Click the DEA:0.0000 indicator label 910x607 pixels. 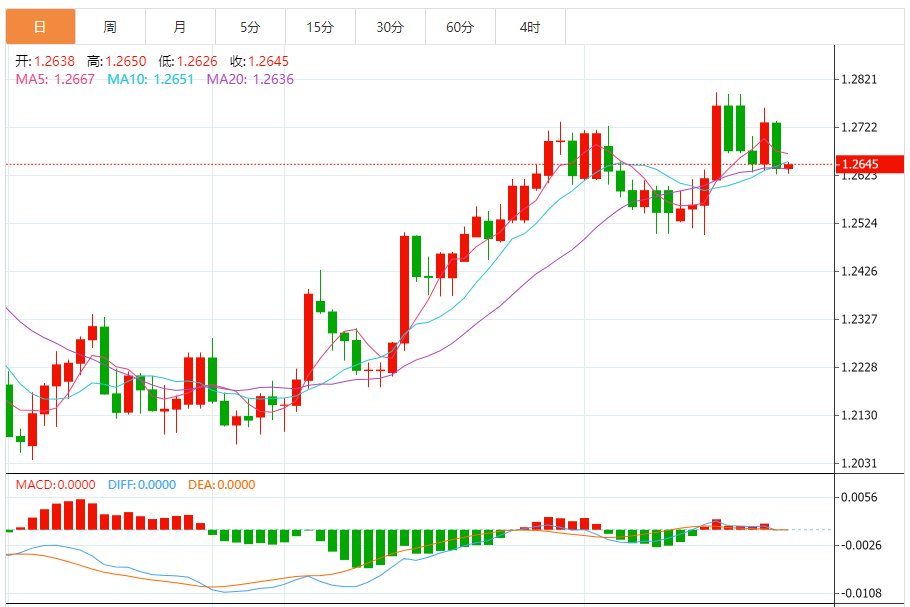click(222, 485)
